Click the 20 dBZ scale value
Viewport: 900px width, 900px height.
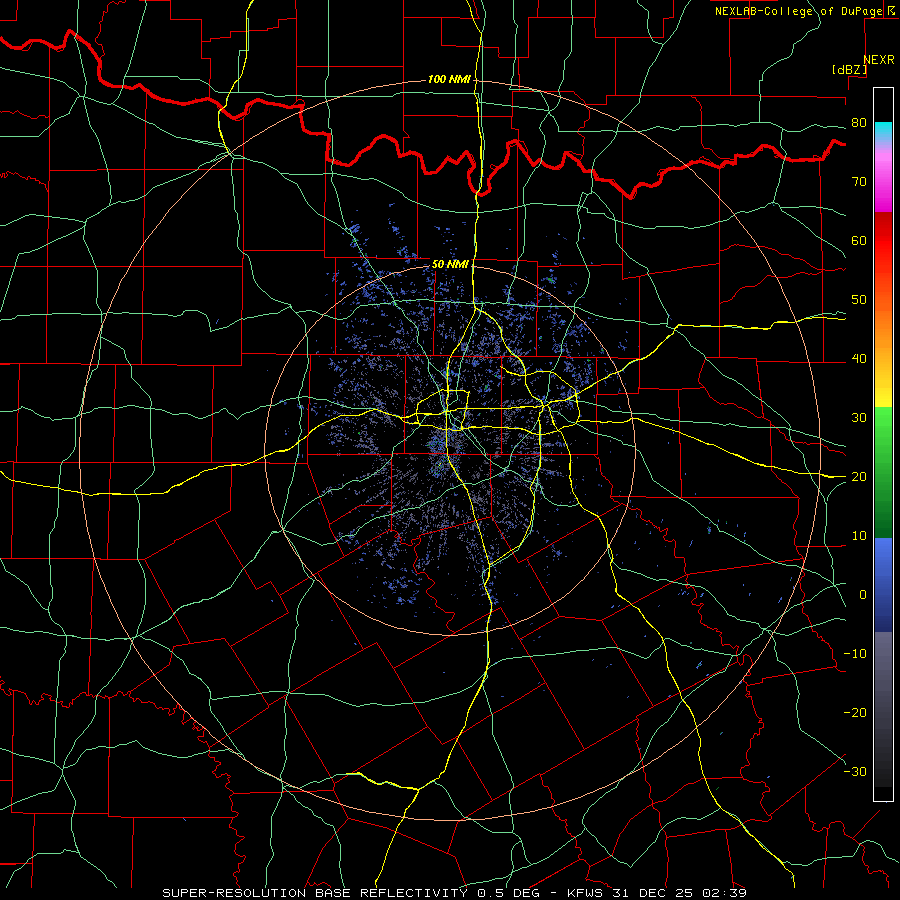click(x=859, y=476)
